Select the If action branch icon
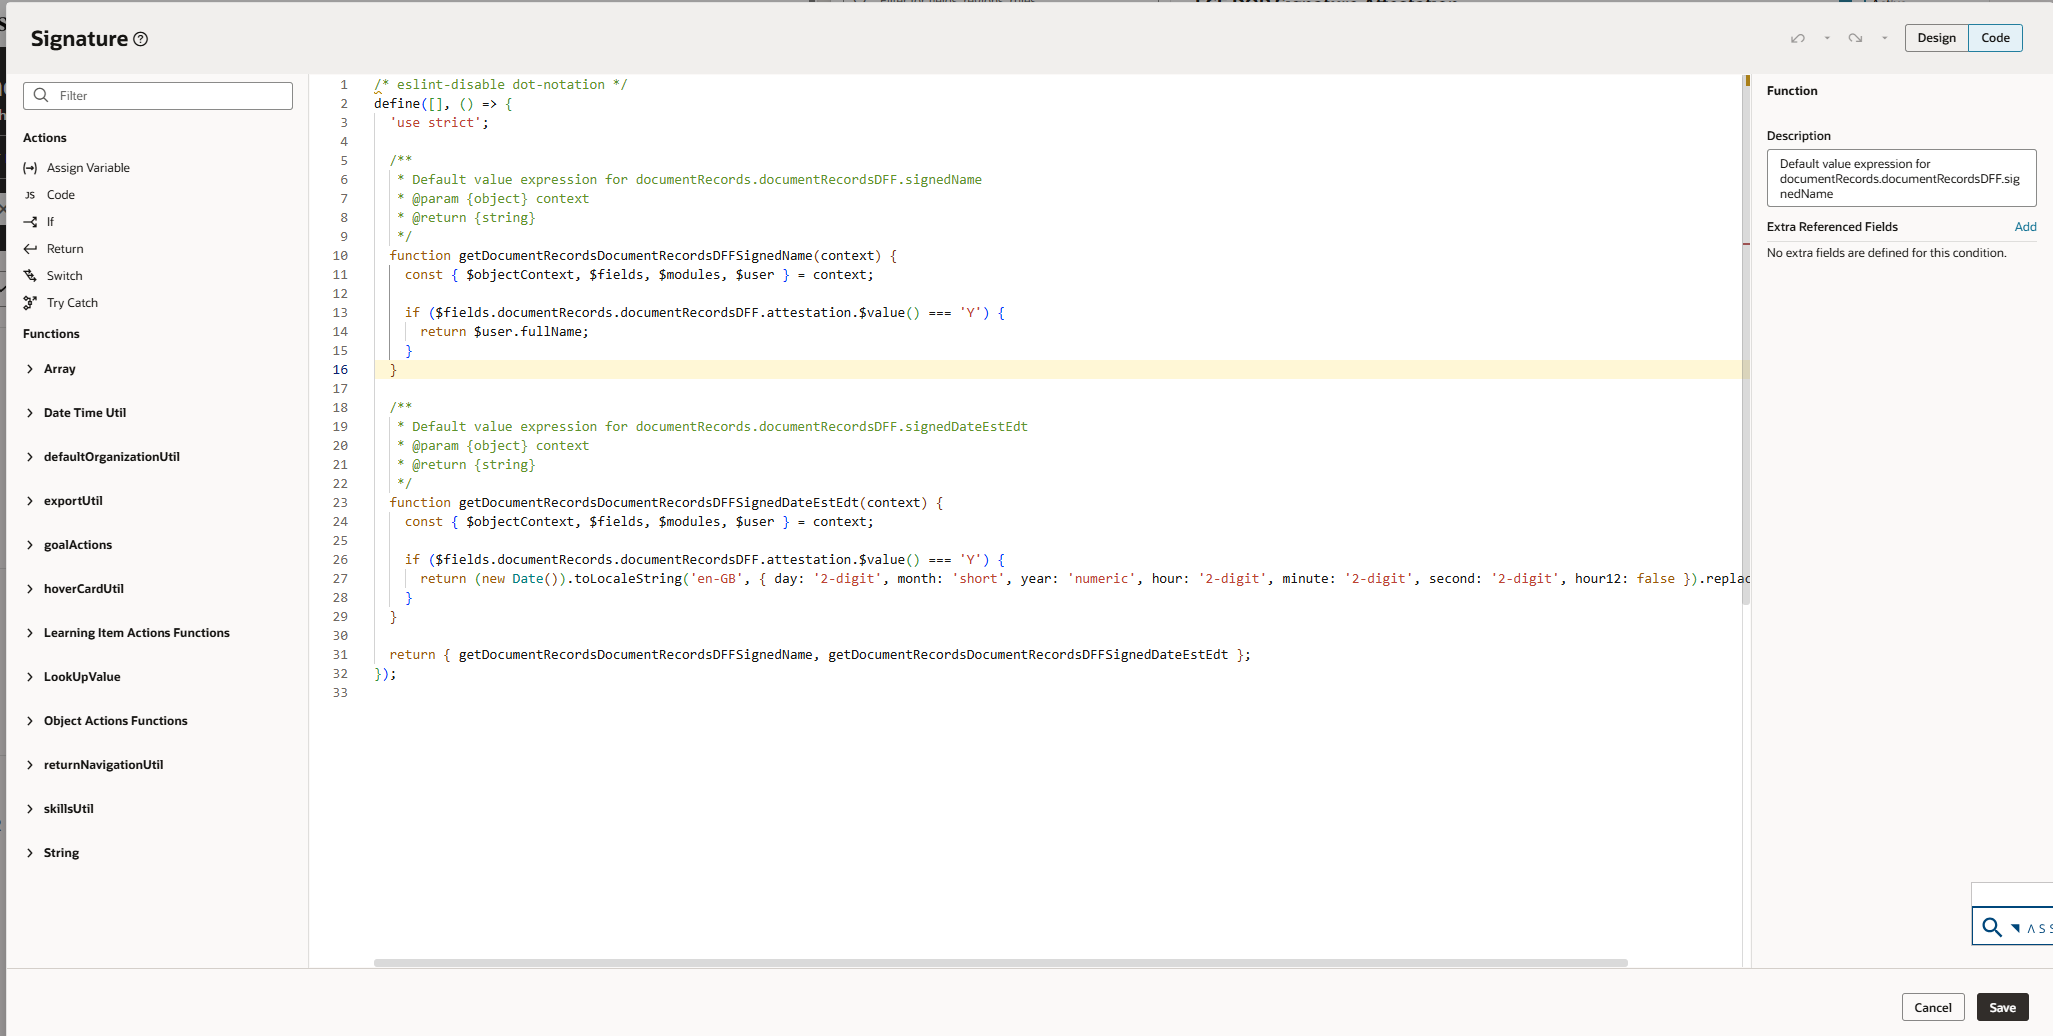The width and height of the screenshot is (2053, 1036). pos(30,222)
